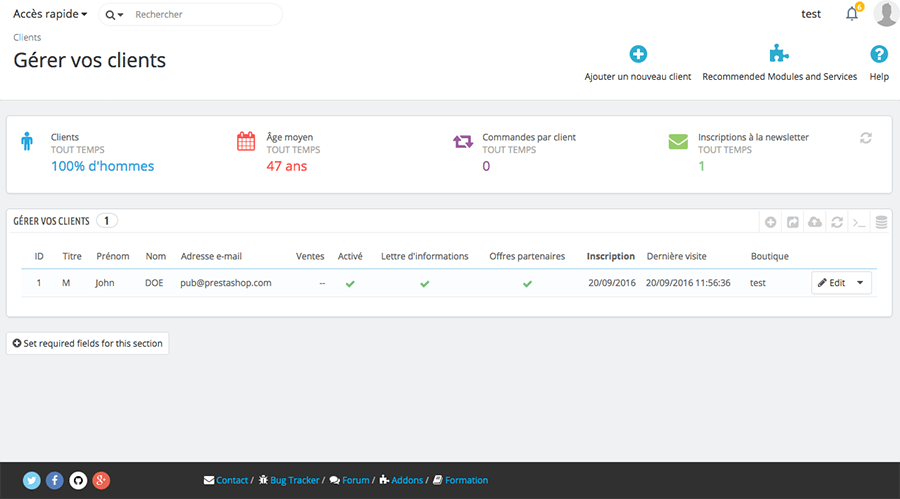Image resolution: width=900 pixels, height=499 pixels.
Task: Refresh the statistics panel with the refresh icon
Action: (x=866, y=138)
